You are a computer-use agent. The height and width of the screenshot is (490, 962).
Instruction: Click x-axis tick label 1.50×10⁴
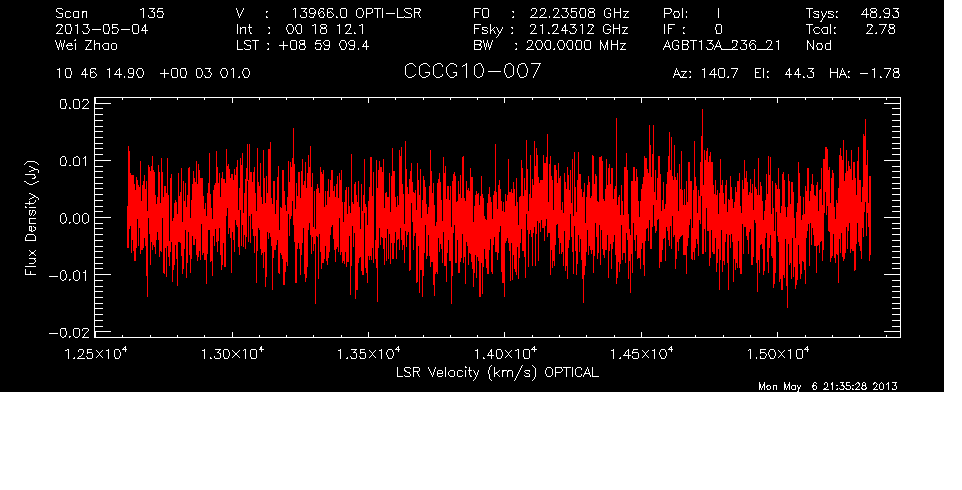coord(777,354)
